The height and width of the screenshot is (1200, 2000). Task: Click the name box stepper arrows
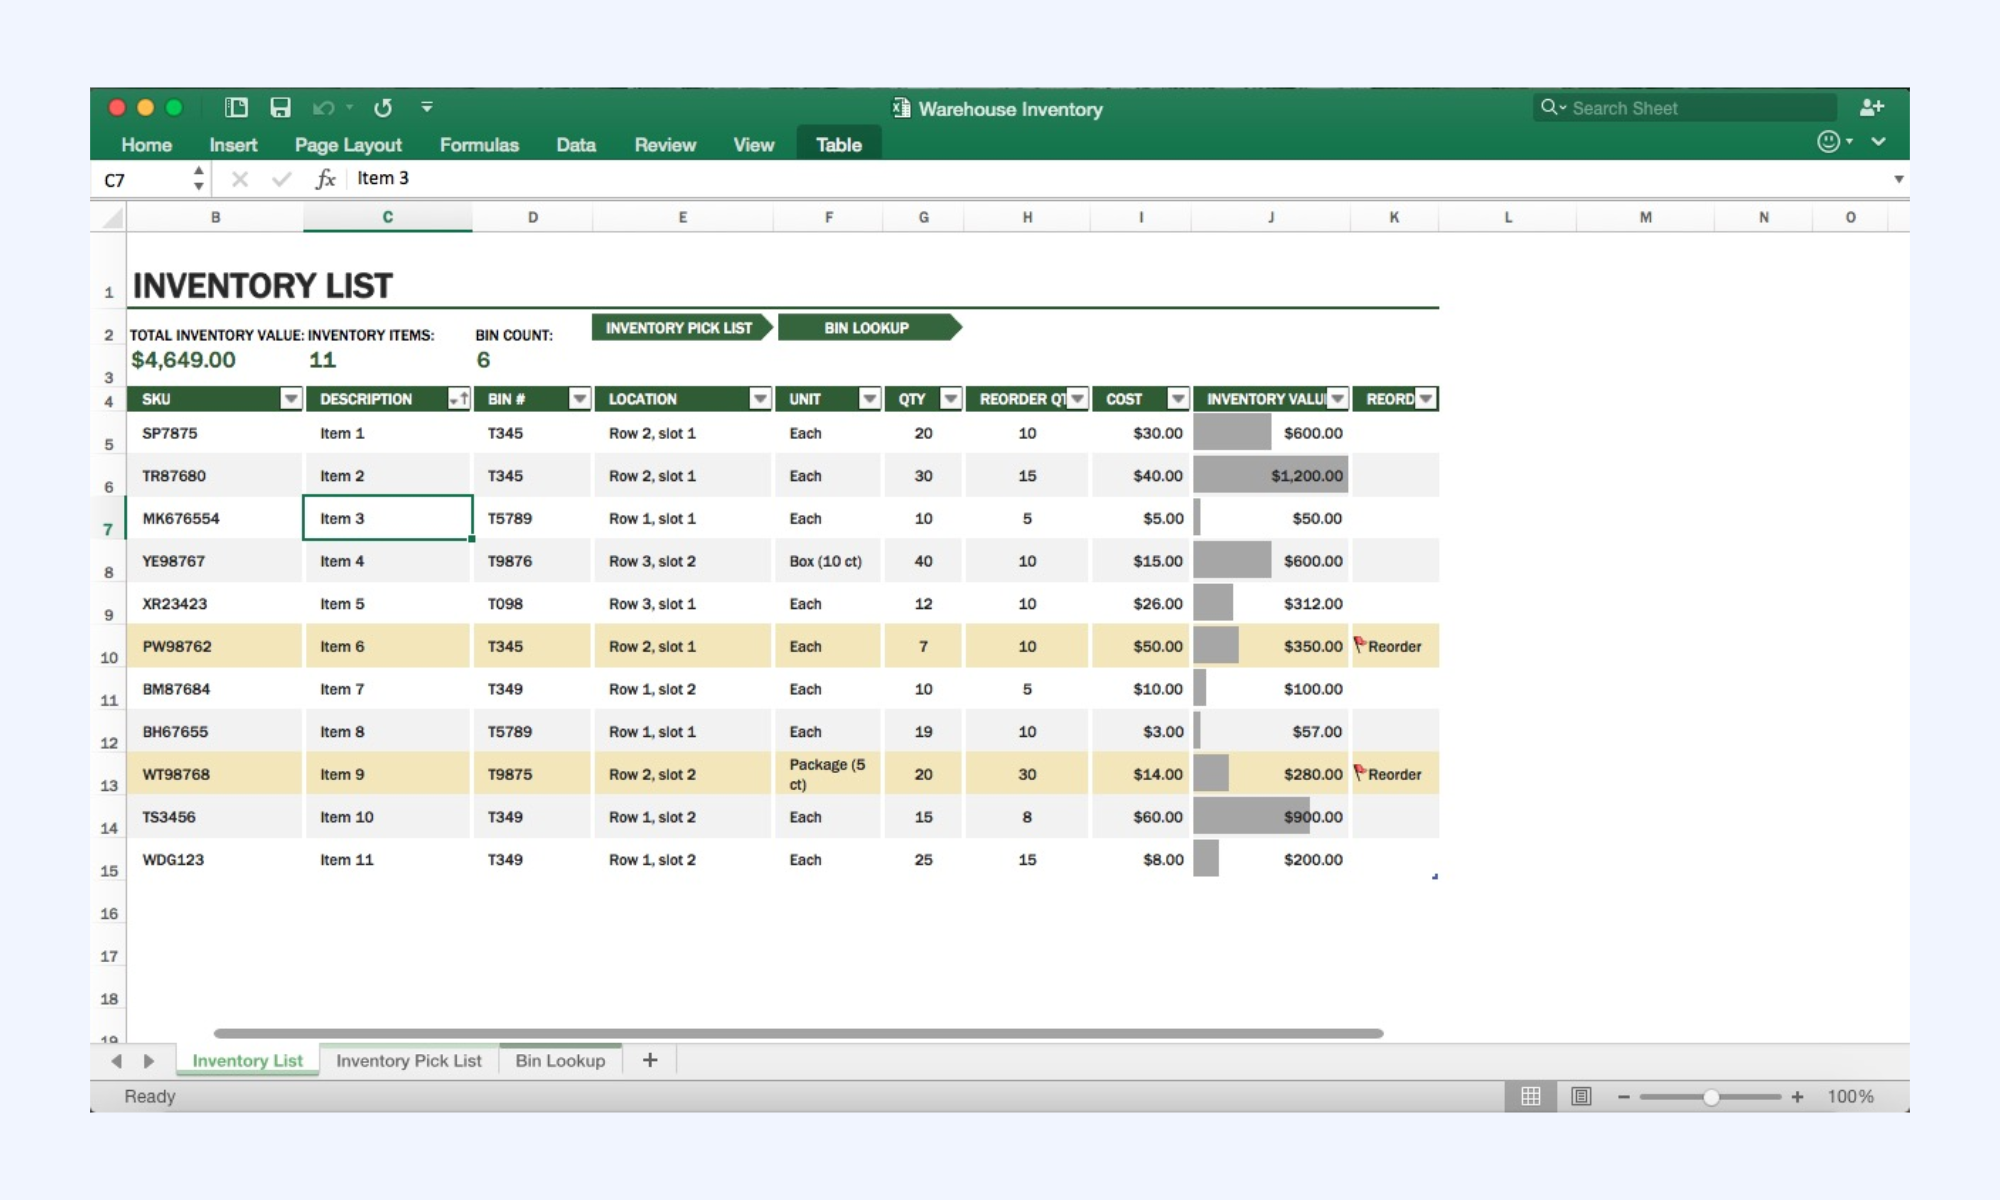(198, 179)
